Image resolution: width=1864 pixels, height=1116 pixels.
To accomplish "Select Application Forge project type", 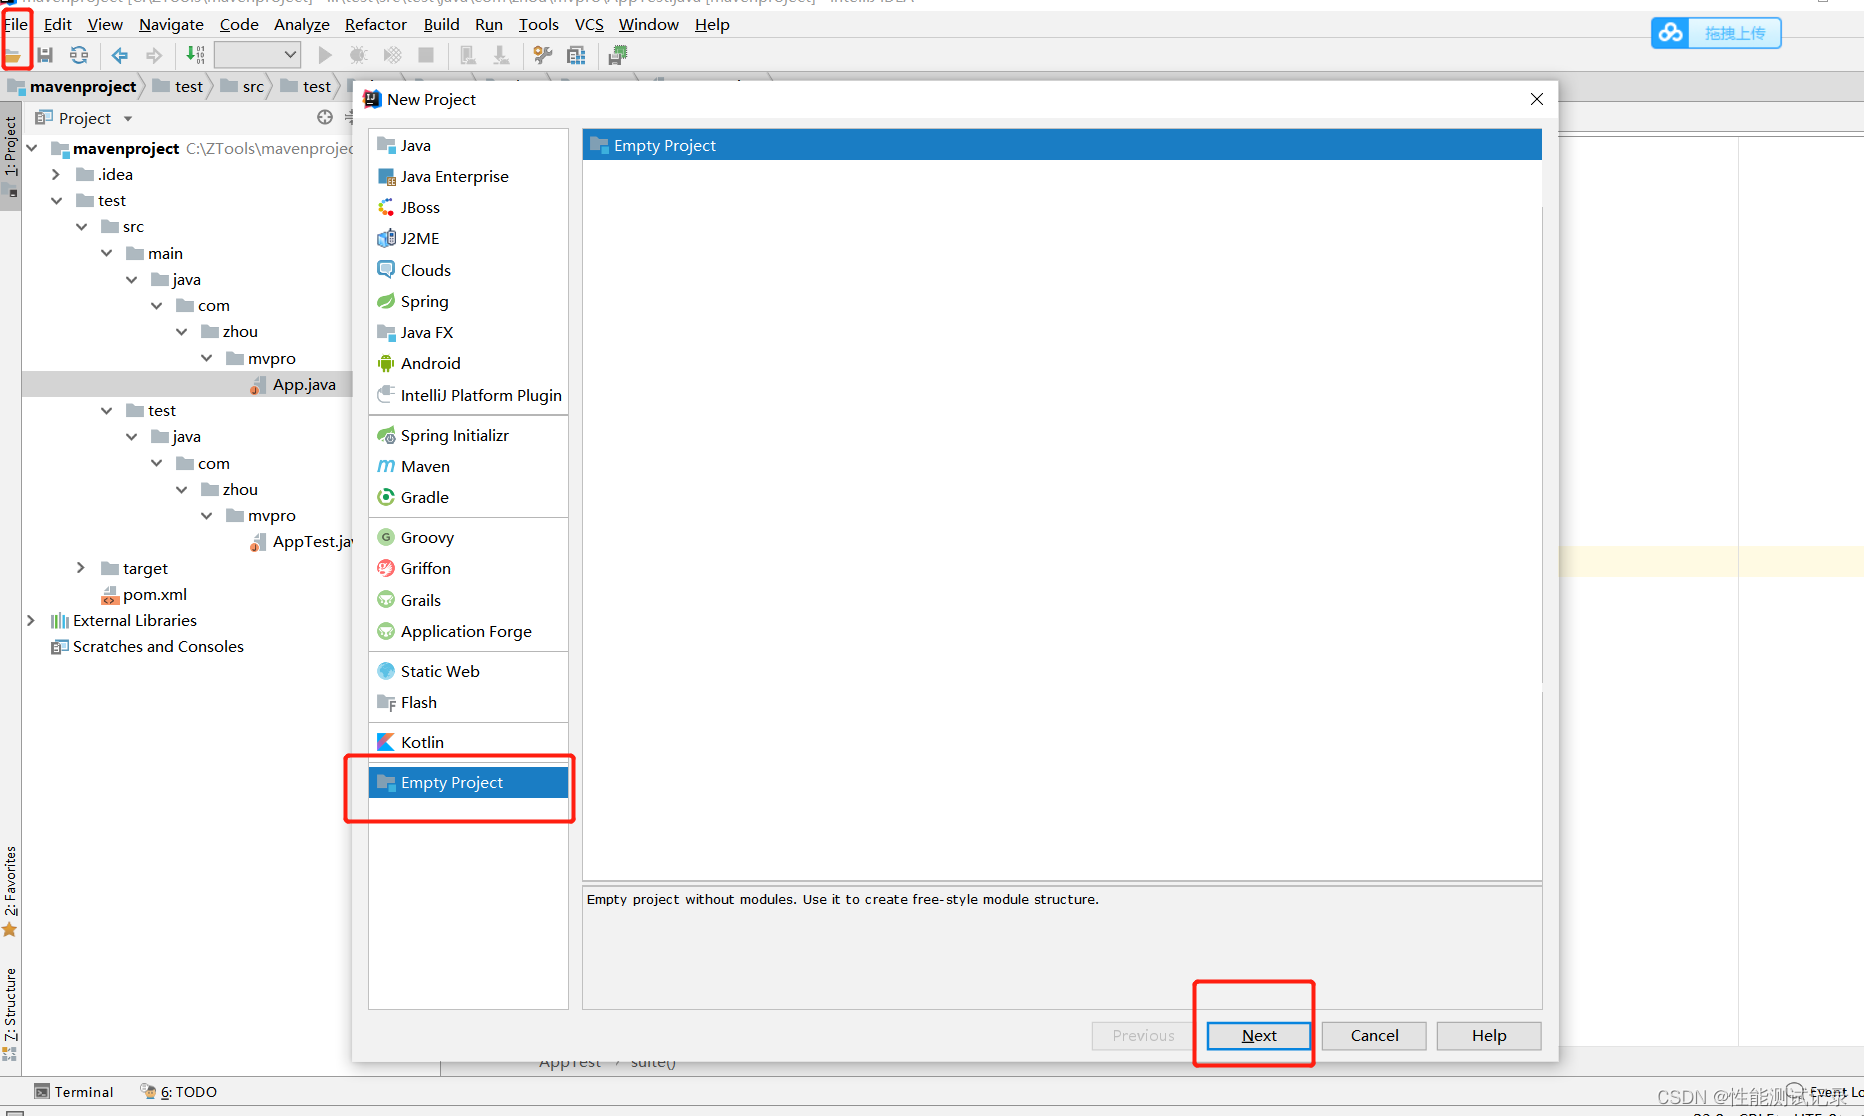I will pos(468,632).
